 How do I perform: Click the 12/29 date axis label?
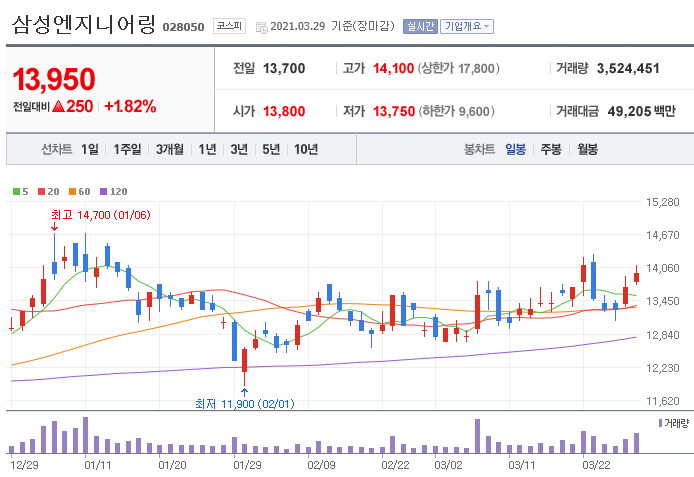pos(24,465)
